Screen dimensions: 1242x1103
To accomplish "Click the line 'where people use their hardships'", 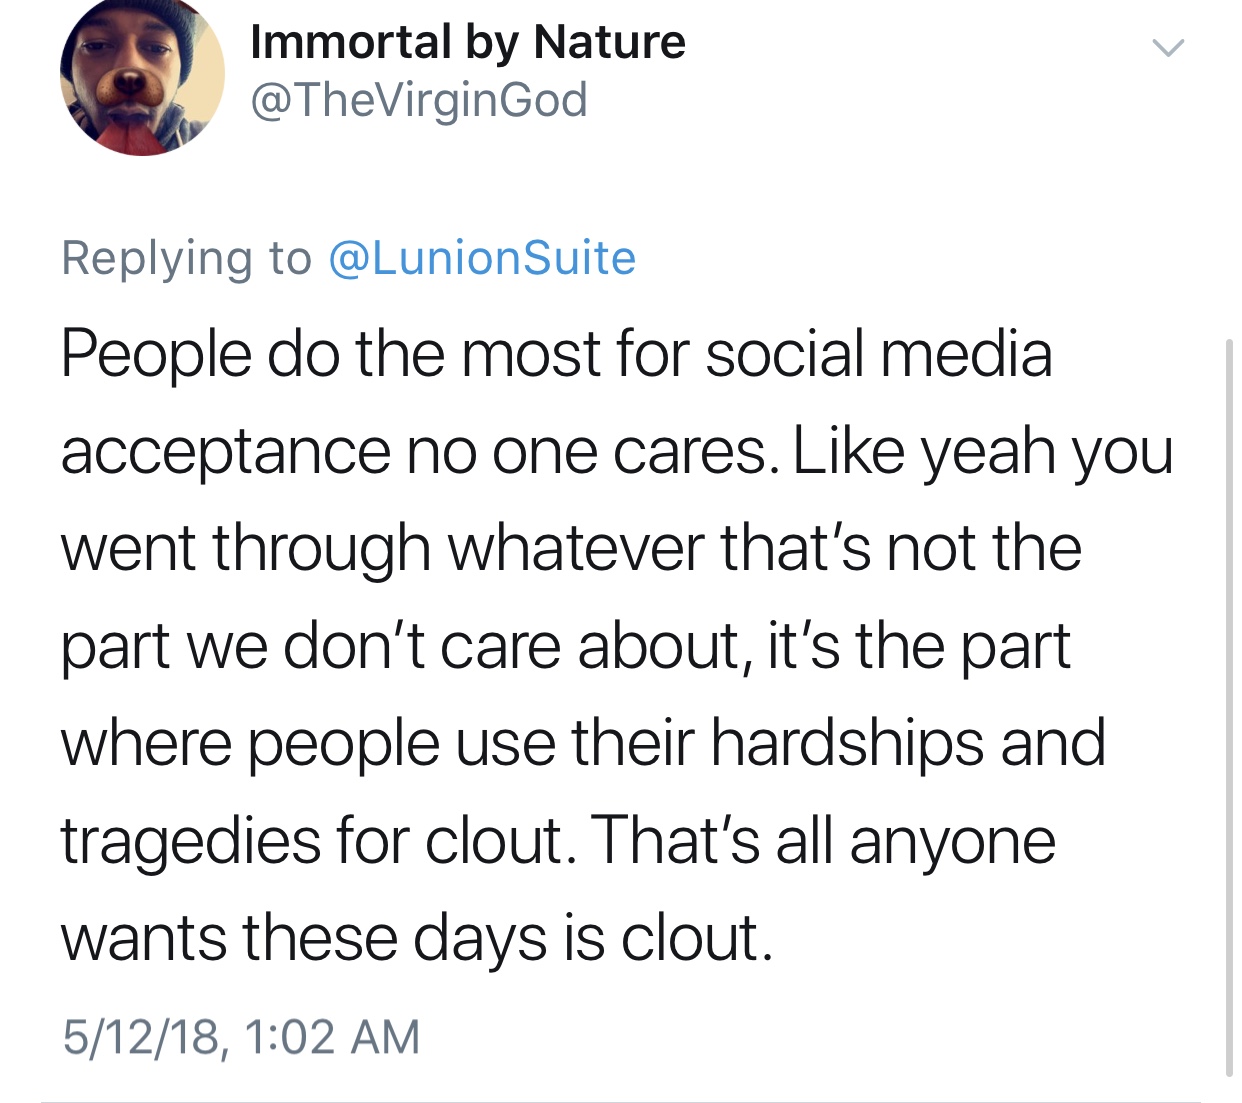I will point(583,743).
